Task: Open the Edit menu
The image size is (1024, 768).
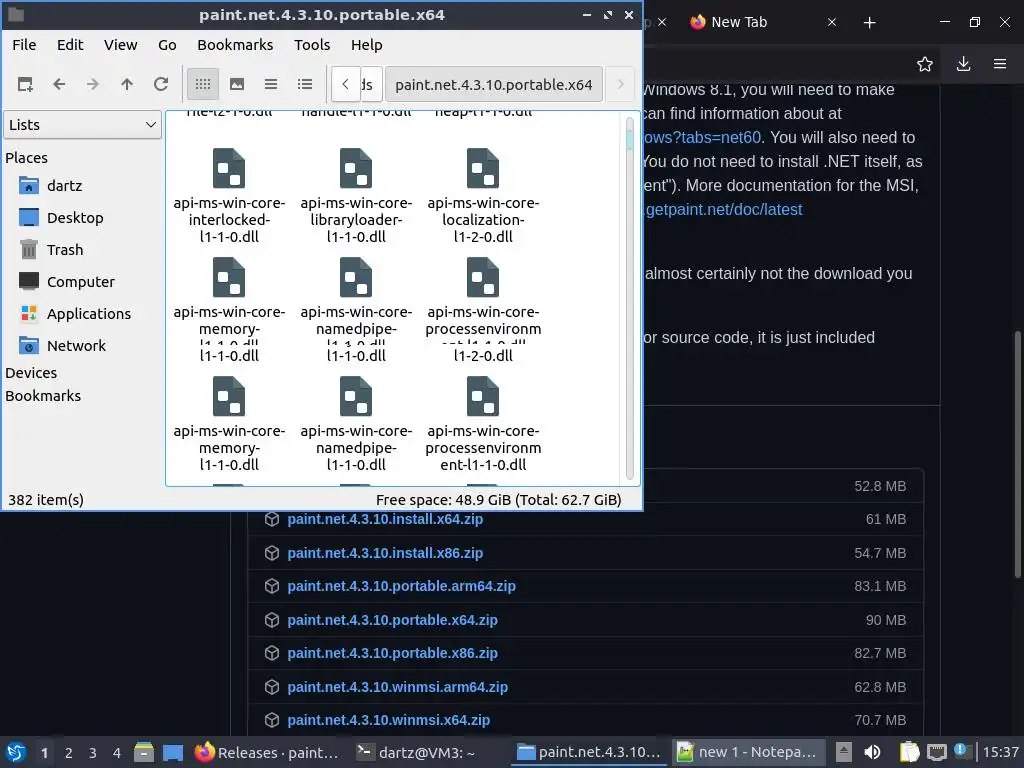Action: click(70, 45)
